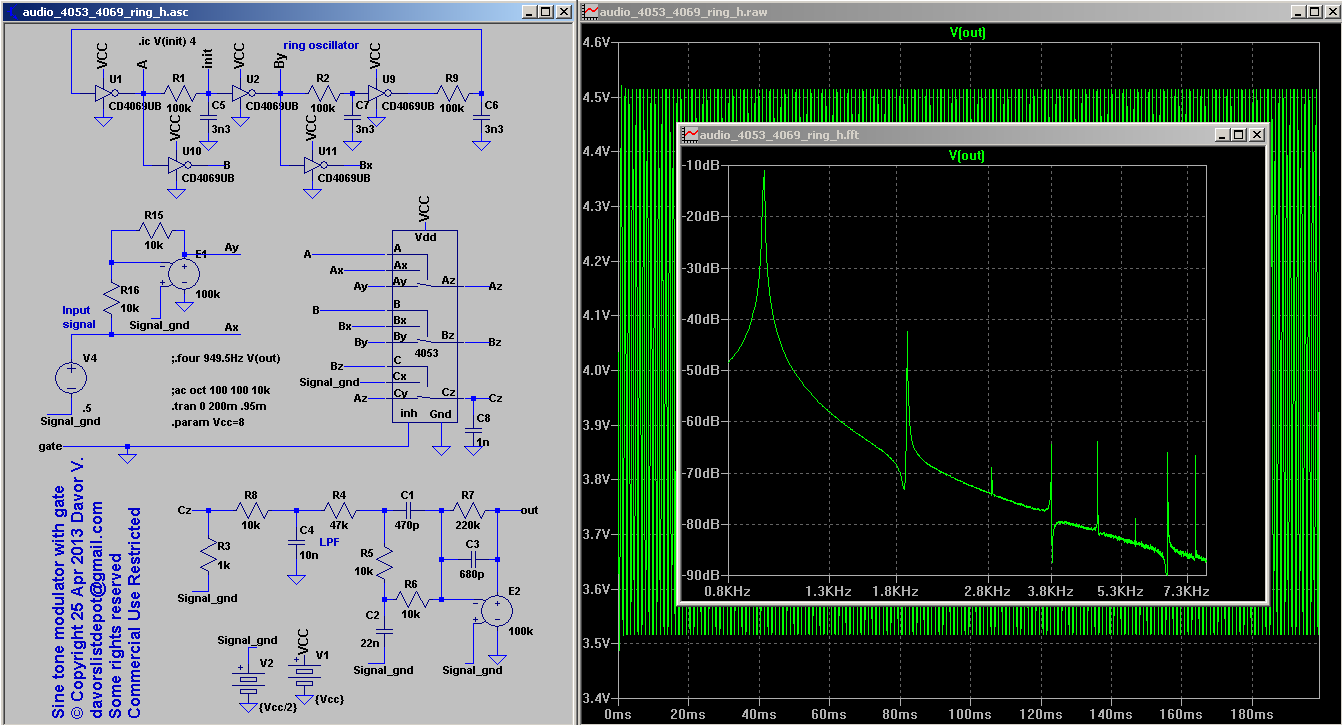
Task: Click the davorslistdepot@gmail.com text
Action: pyautogui.click(x=98, y=609)
